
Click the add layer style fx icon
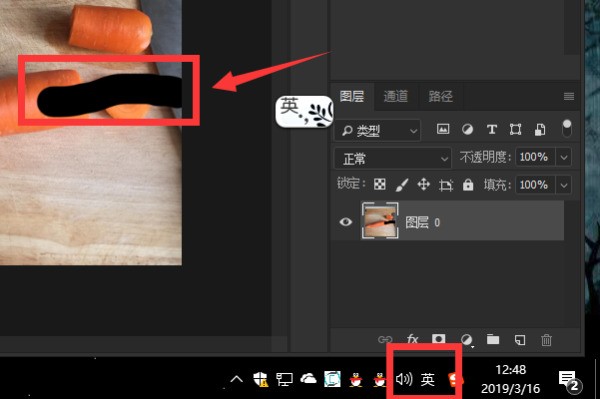(x=412, y=339)
